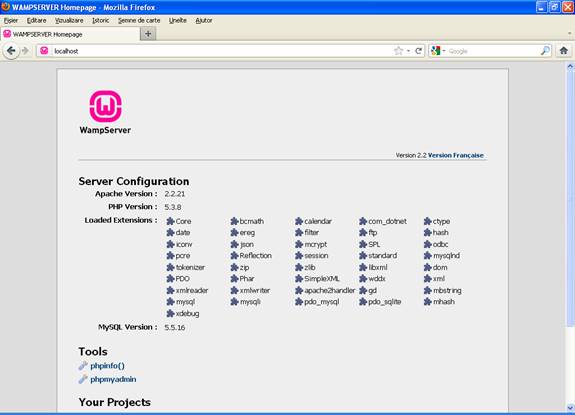Click the puzzle icon beside pdo_sqlite

pyautogui.click(x=363, y=302)
